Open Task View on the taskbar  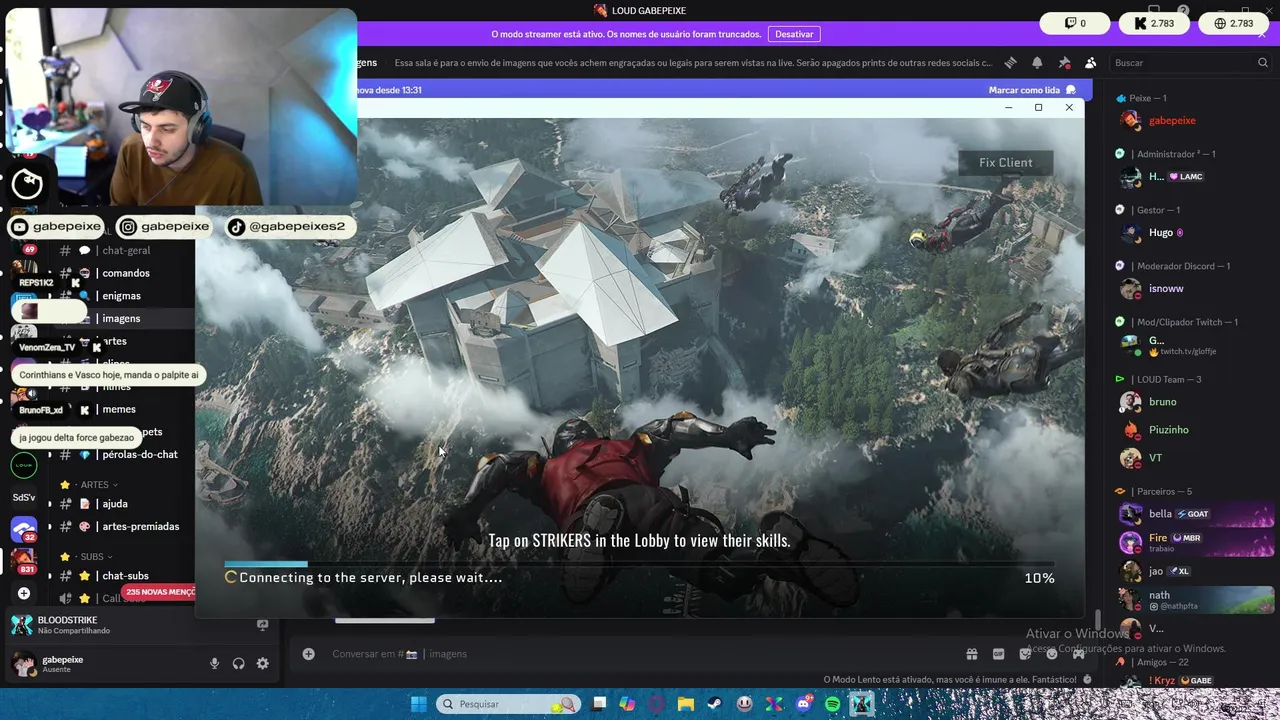click(x=599, y=704)
